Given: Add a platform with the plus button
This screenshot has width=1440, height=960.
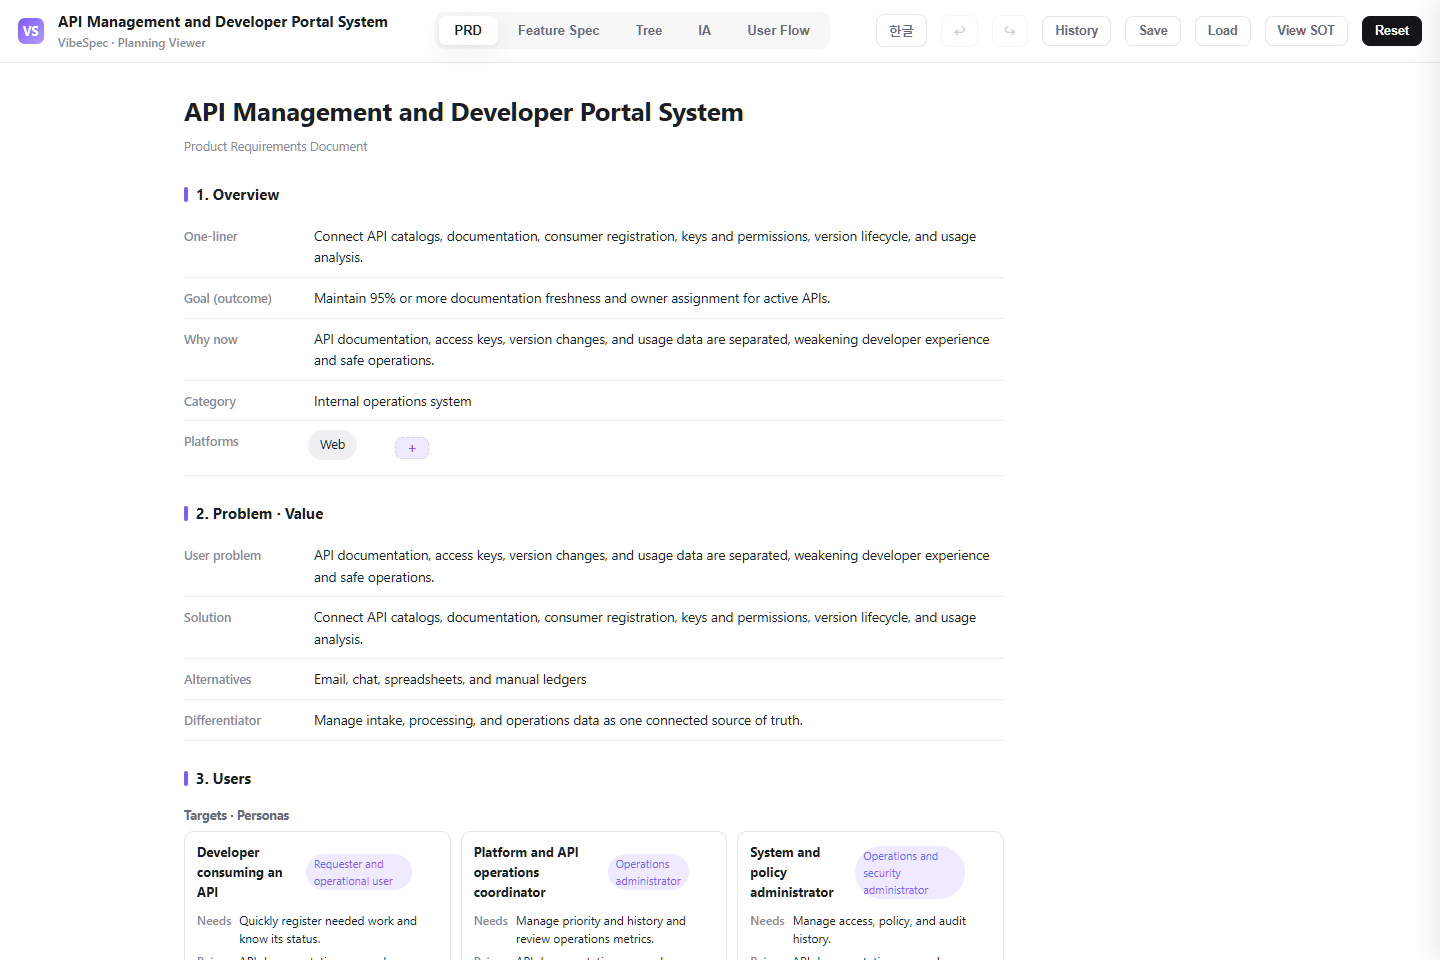Looking at the screenshot, I should pos(412,448).
